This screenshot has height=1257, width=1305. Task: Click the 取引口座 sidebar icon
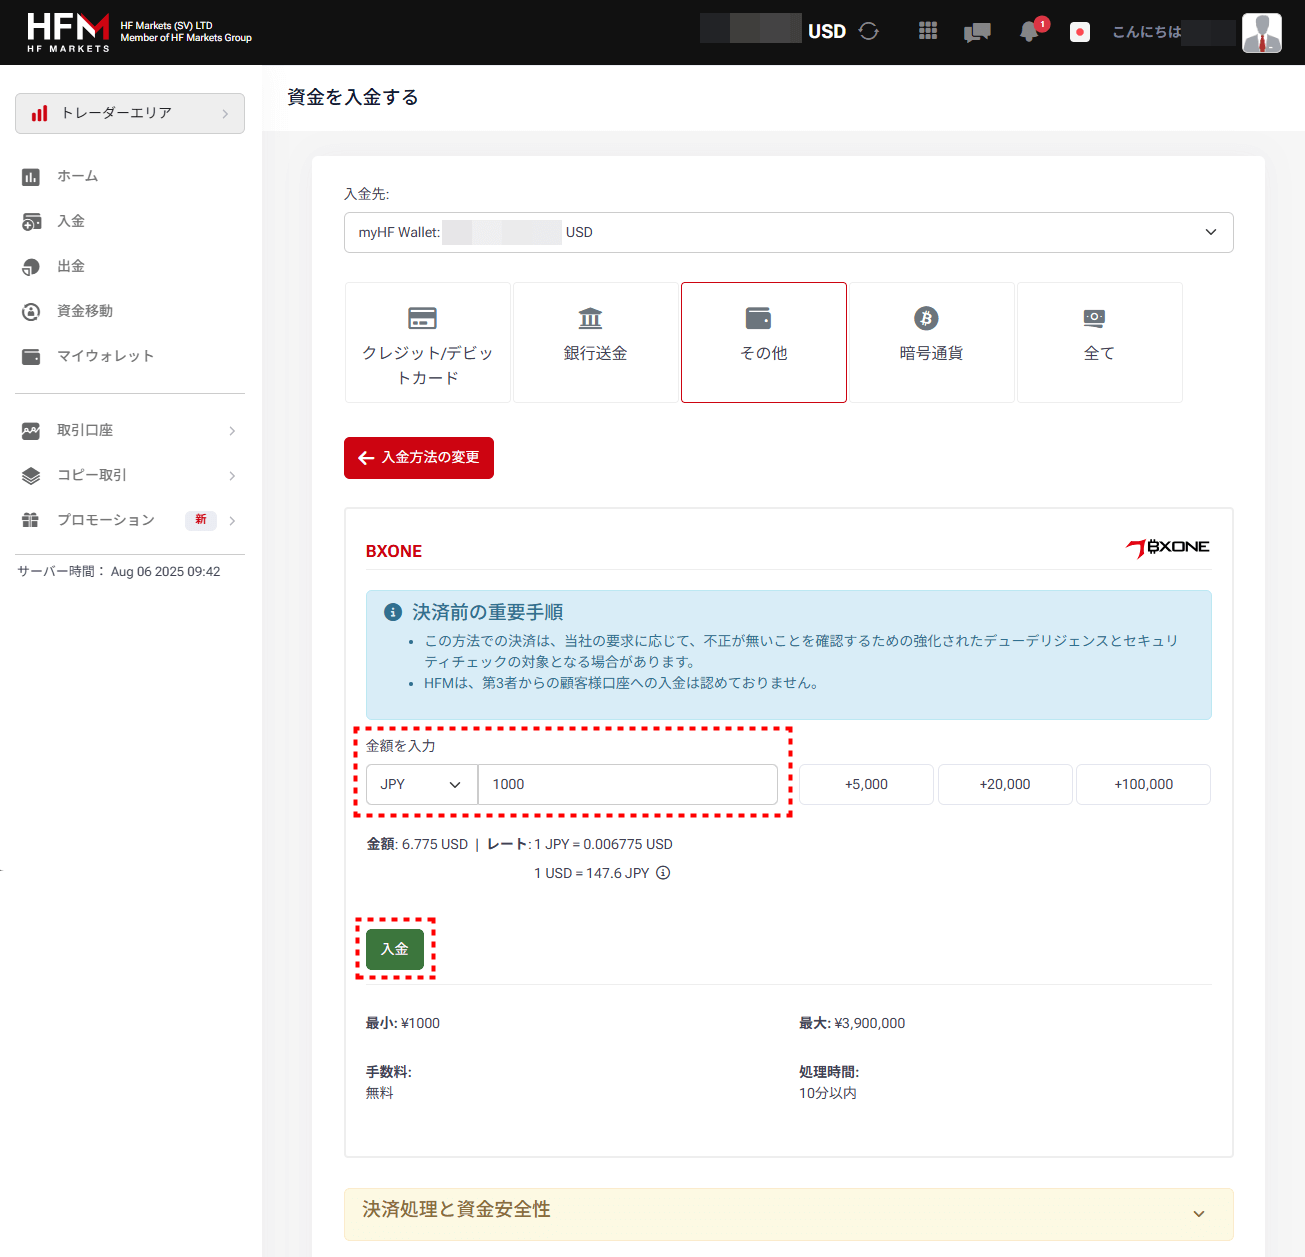tap(31, 431)
